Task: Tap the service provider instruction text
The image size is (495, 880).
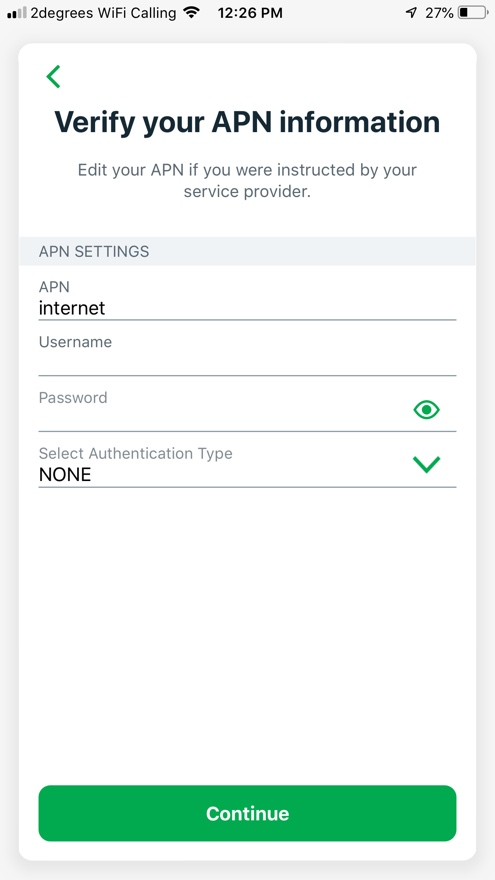Action: click(247, 181)
